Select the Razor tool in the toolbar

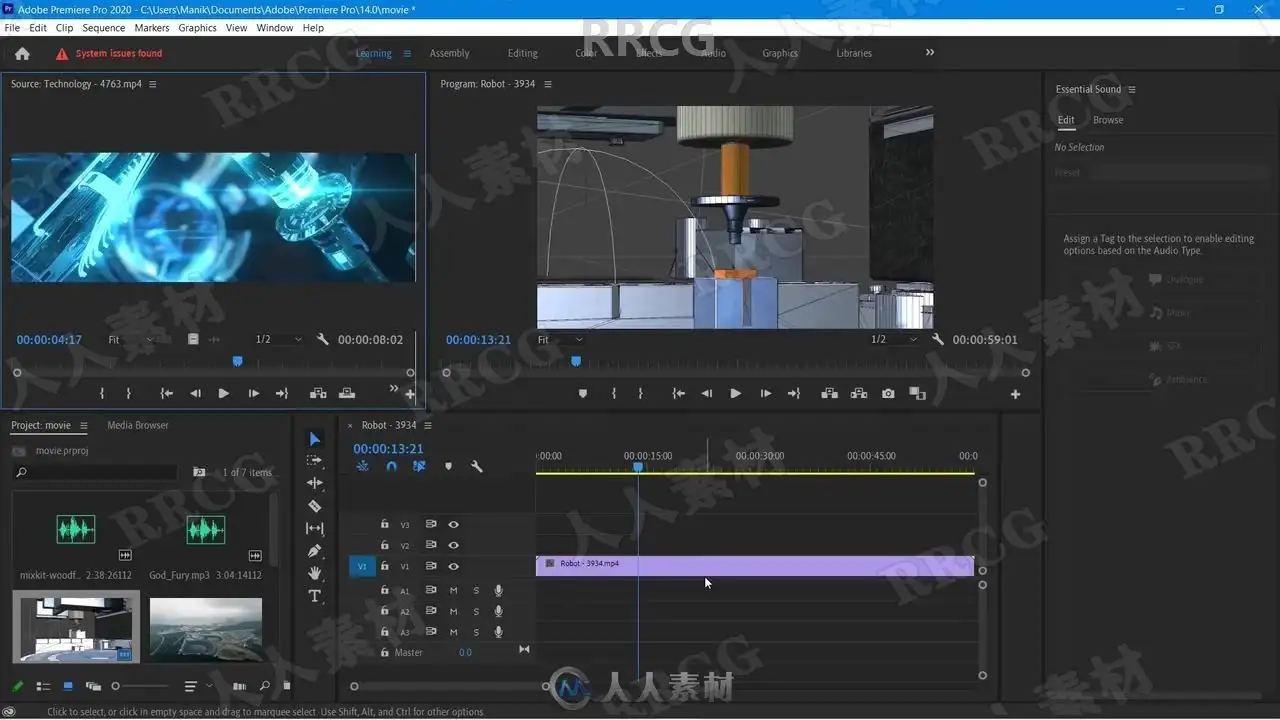click(x=314, y=506)
